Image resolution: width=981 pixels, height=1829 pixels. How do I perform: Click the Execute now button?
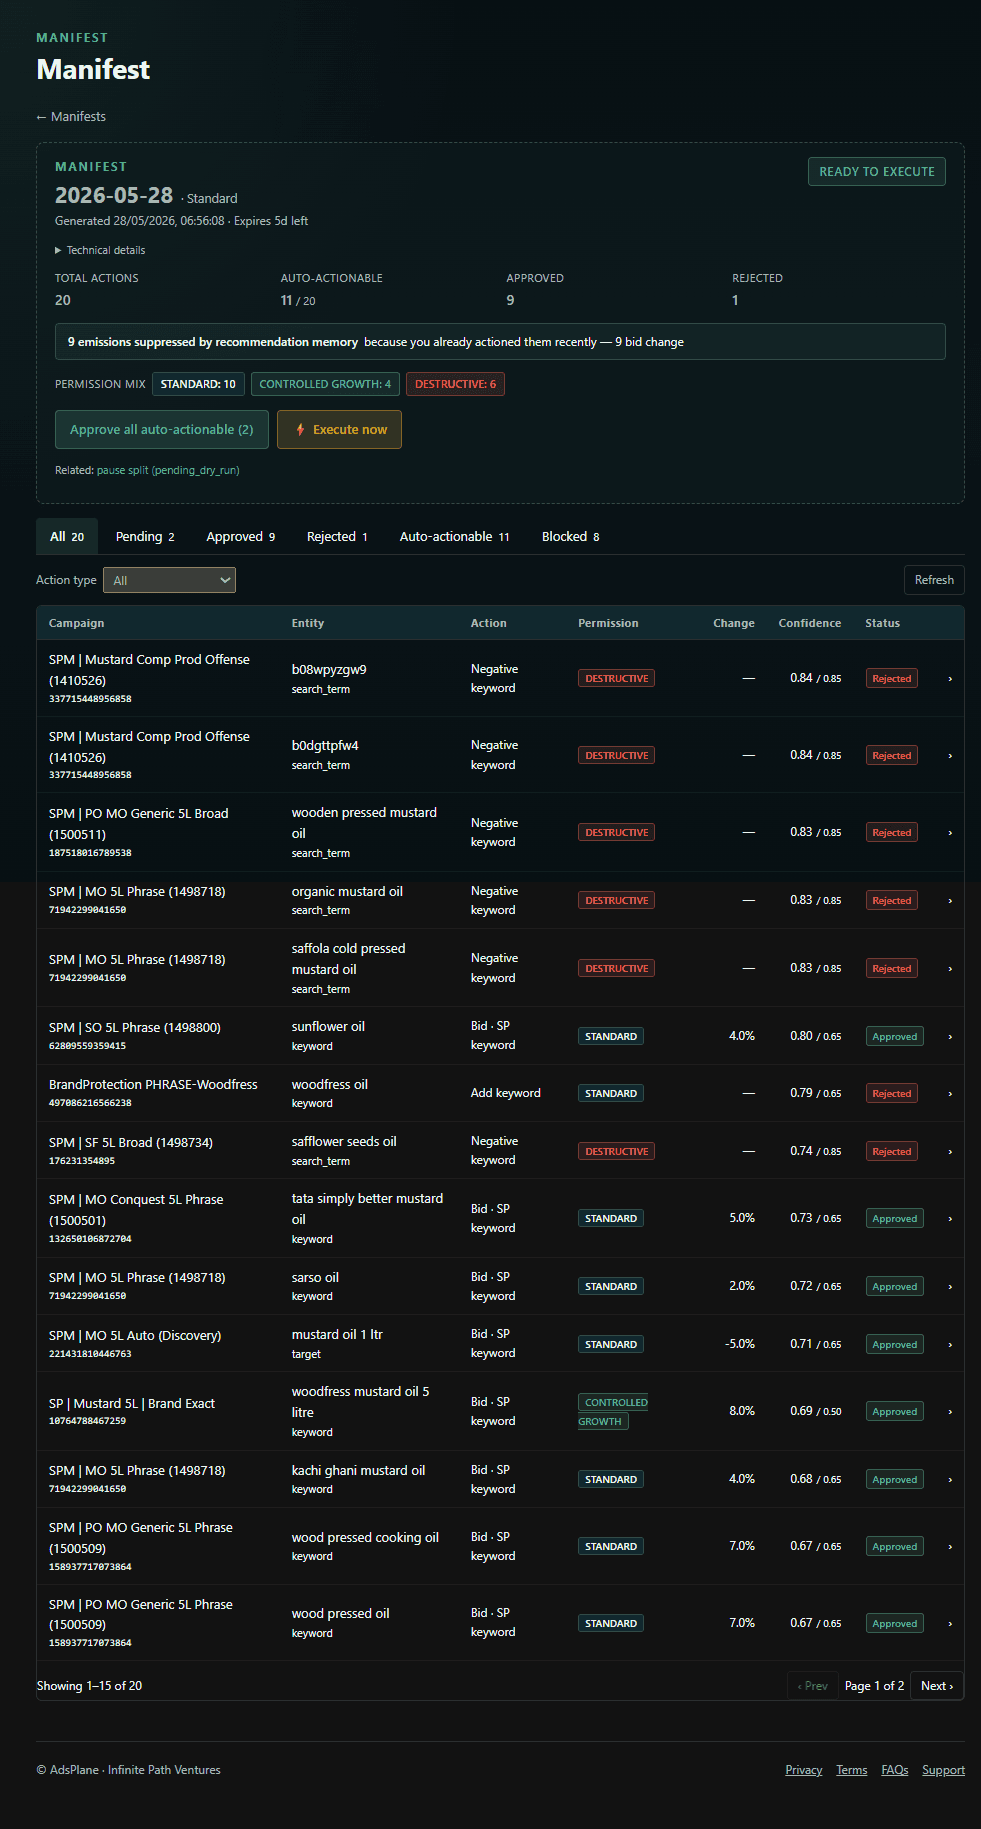click(x=339, y=430)
